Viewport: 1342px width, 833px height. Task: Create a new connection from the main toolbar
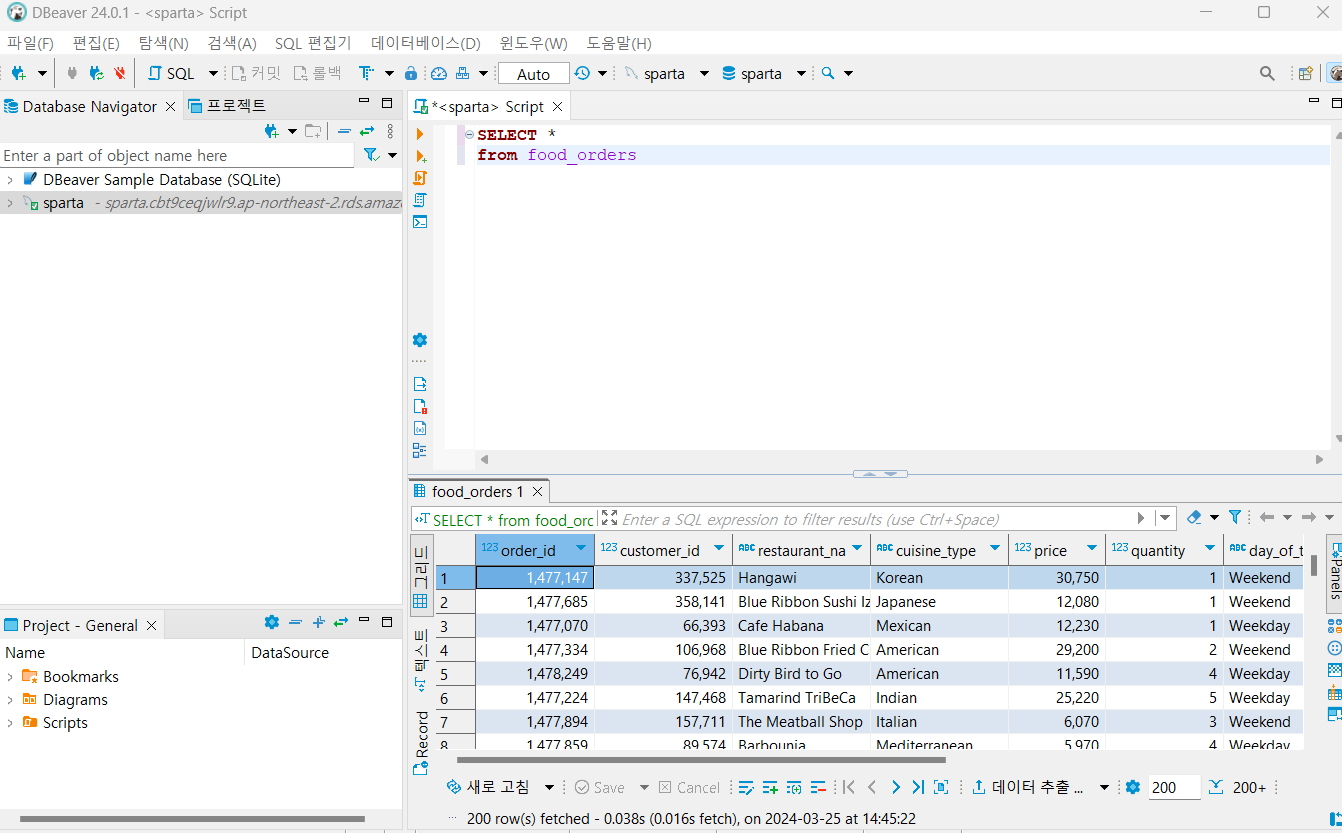(18, 73)
